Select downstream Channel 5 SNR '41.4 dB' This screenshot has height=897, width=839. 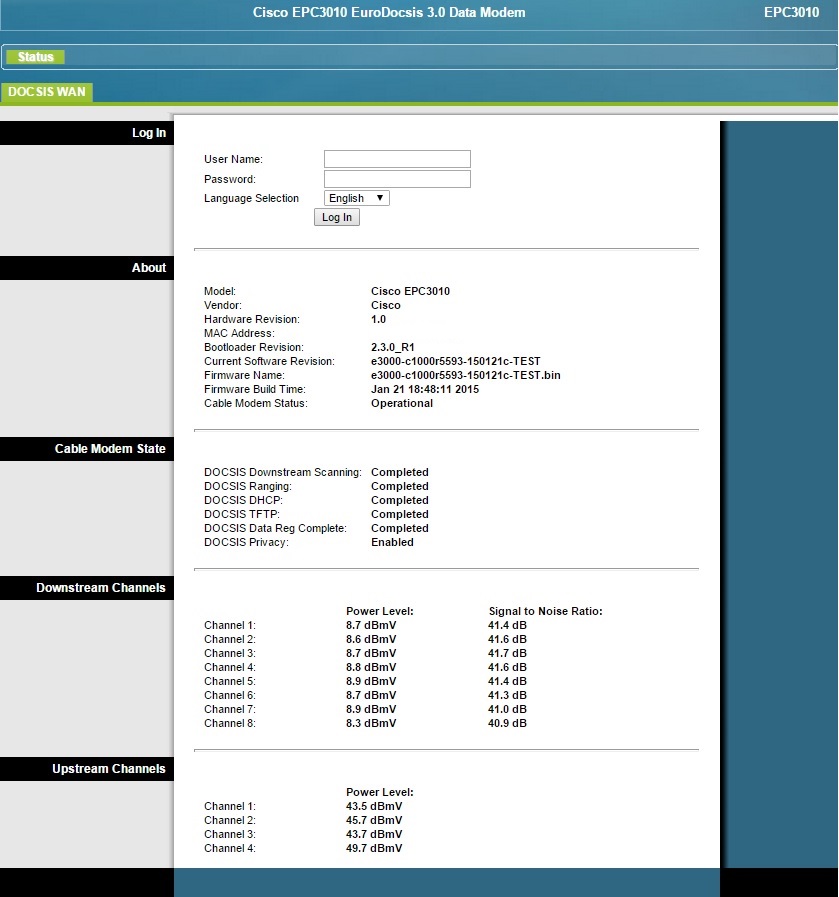[x=507, y=681]
